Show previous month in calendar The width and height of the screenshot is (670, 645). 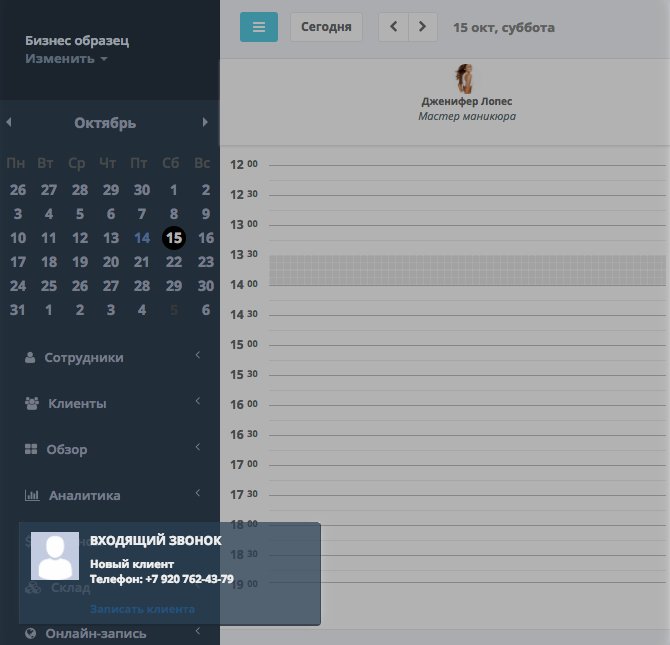point(9,123)
